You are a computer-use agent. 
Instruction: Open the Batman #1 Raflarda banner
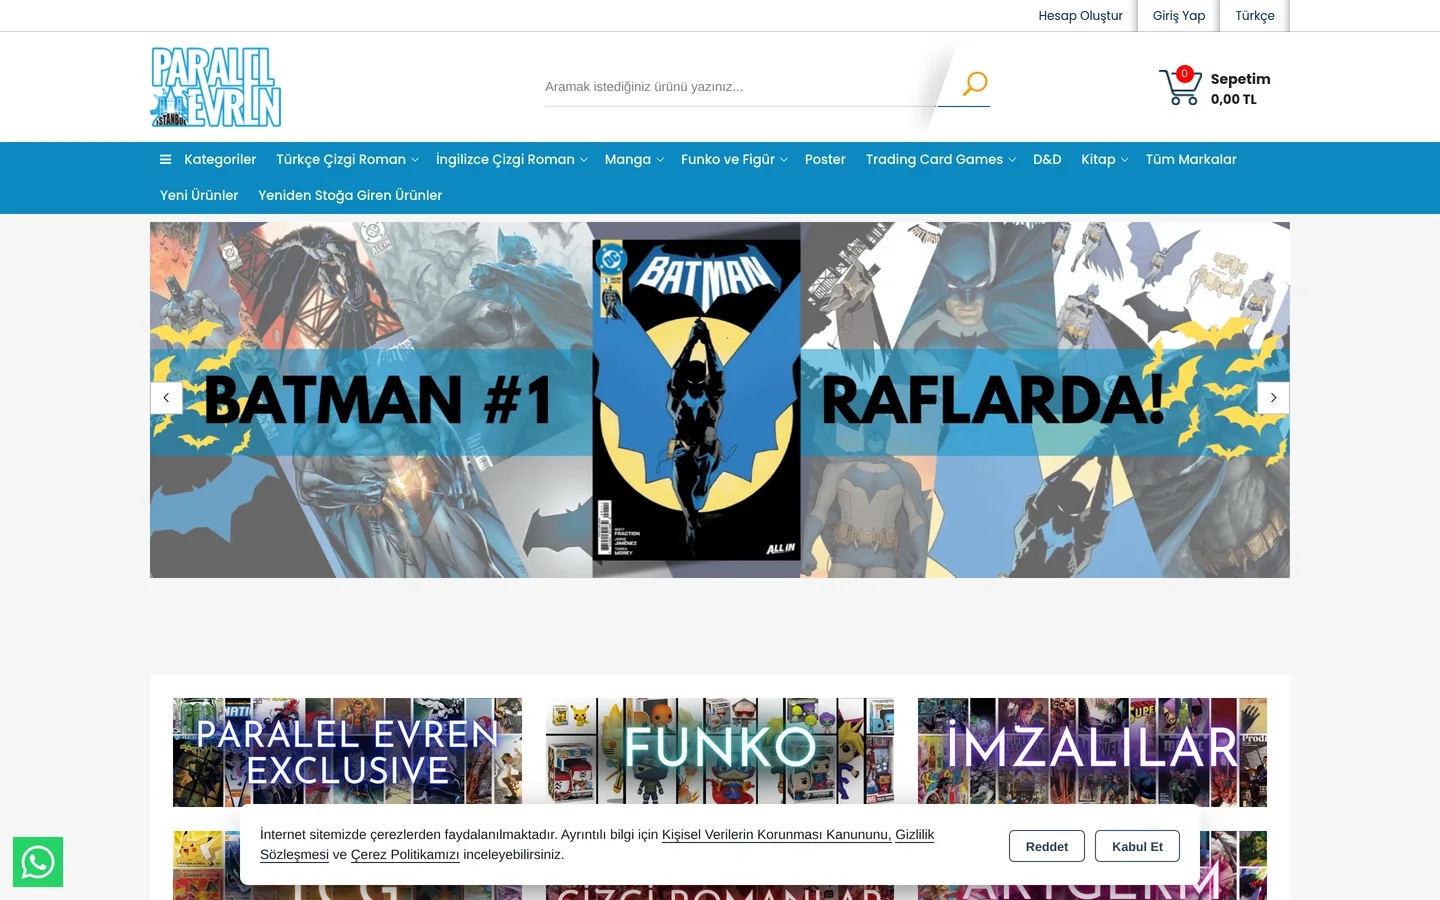[720, 400]
